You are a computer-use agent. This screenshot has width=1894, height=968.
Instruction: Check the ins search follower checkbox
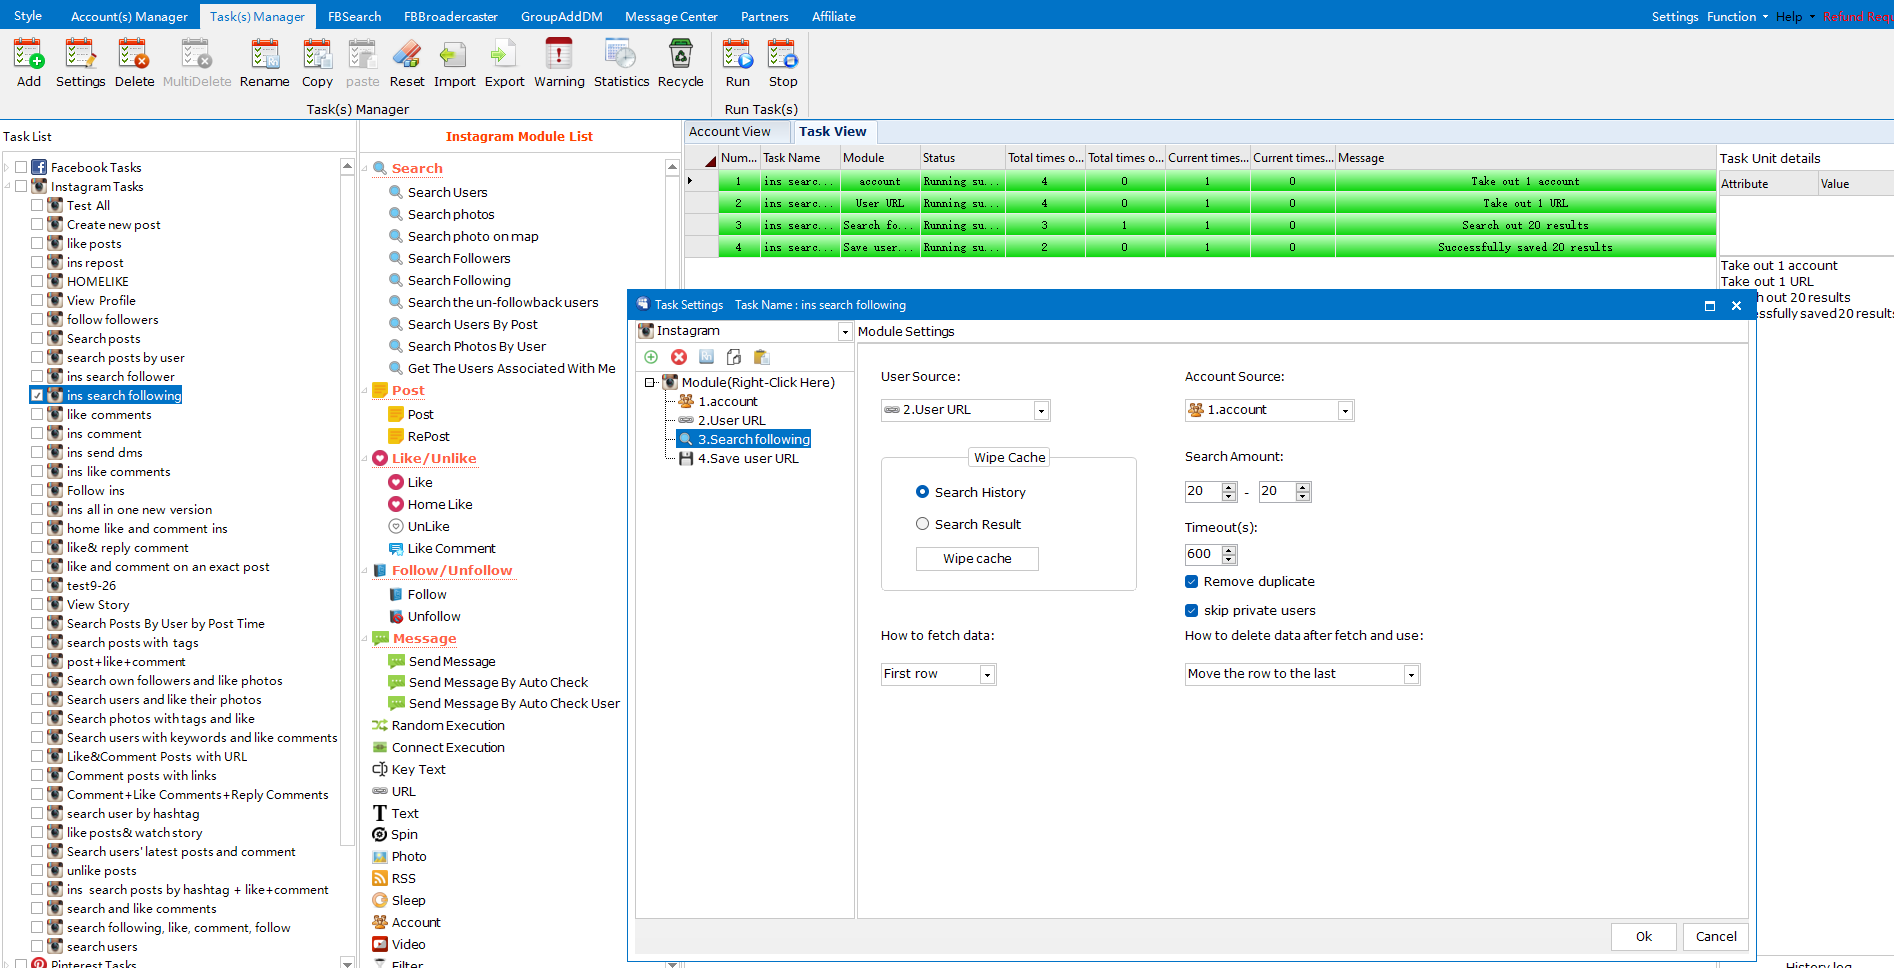(37, 376)
